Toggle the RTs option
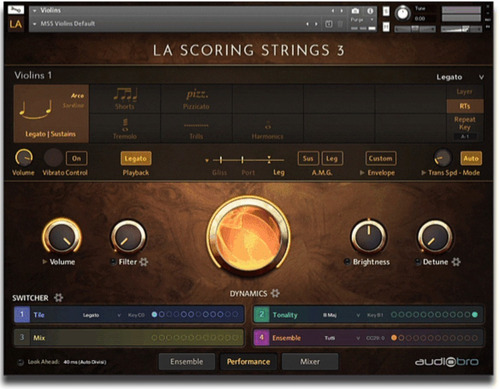Viewport: 500px width, 389px height. pos(465,106)
